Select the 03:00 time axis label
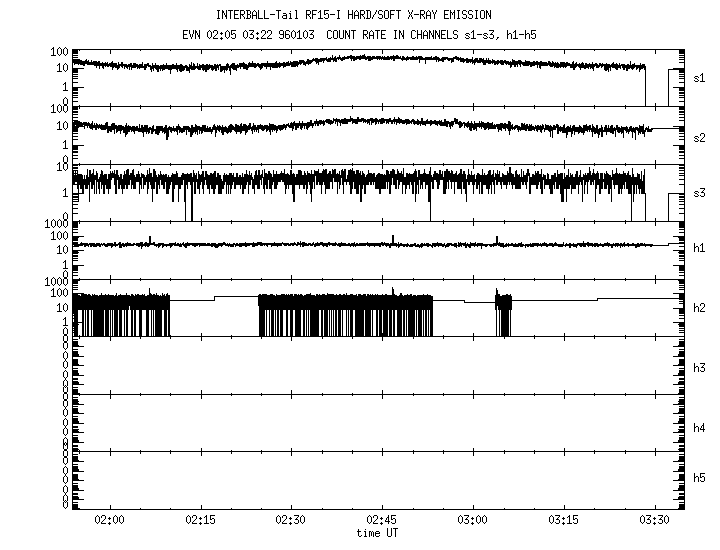This screenshot has height=550, width=720. click(x=473, y=520)
